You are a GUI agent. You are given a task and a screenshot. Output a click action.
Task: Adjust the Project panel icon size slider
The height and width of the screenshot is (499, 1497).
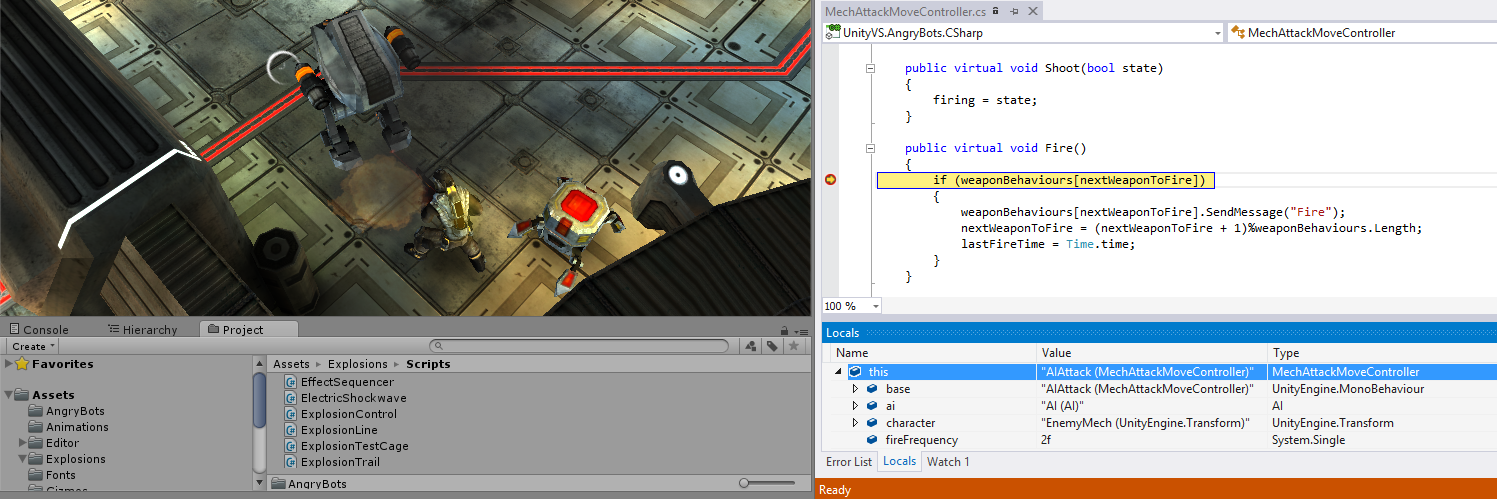click(745, 483)
